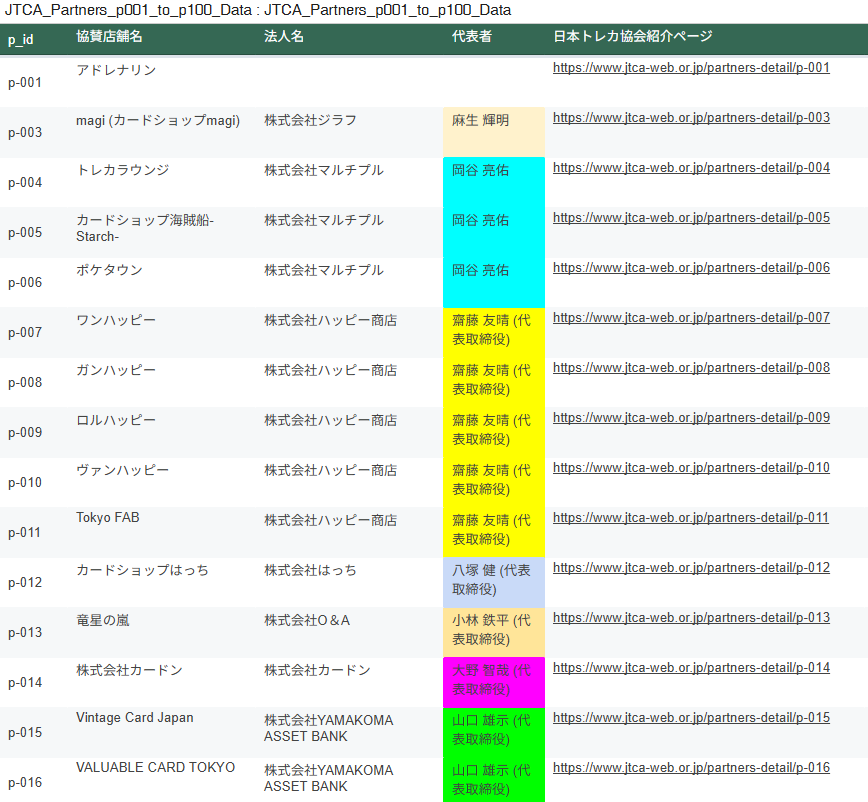Select the 麻生 輝明 representative cell
Image resolution: width=868 pixels, height=802 pixels.
494,132
